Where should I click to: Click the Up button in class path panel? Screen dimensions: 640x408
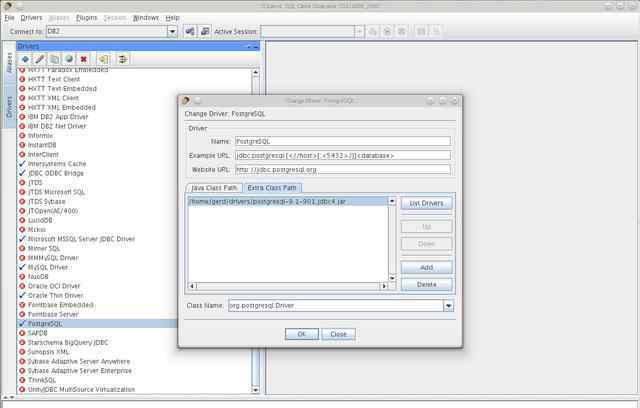pos(427,227)
